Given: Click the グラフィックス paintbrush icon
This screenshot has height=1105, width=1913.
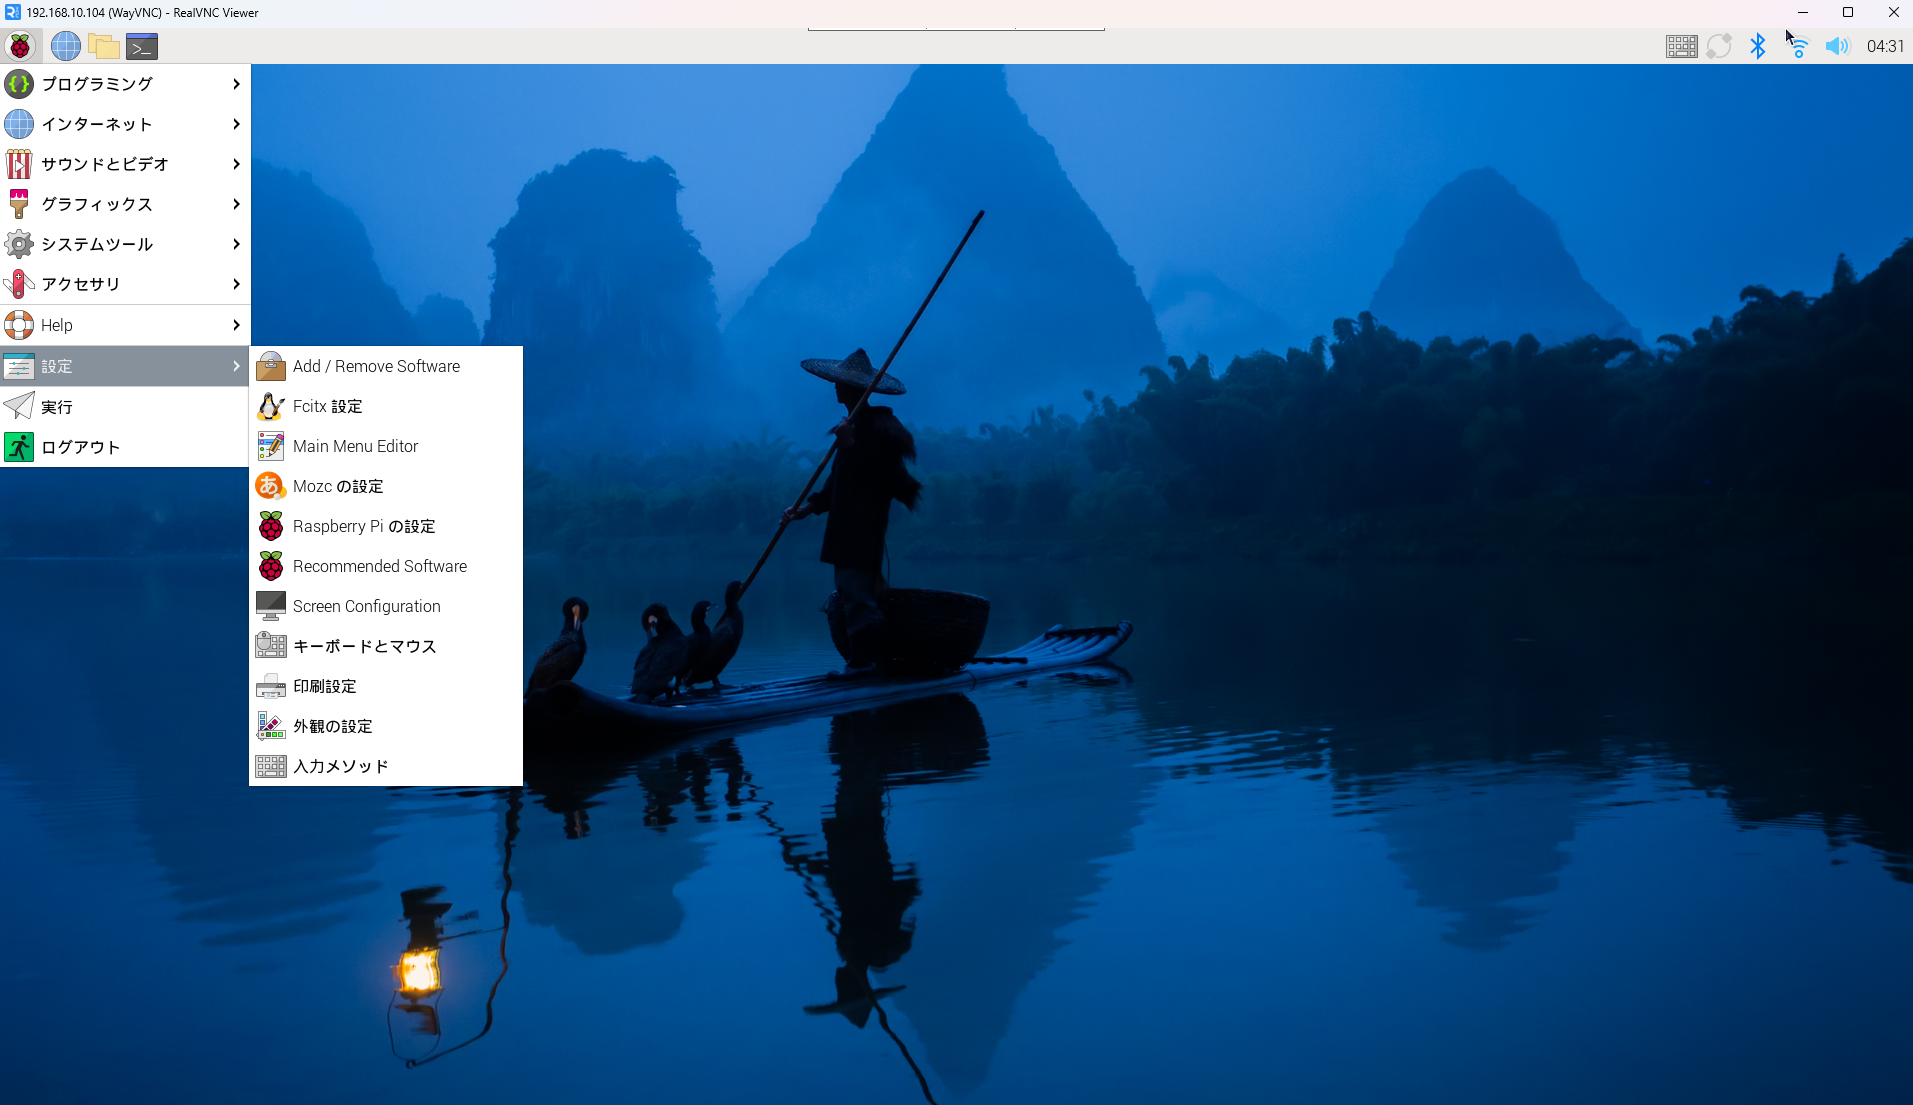Looking at the screenshot, I should [19, 204].
